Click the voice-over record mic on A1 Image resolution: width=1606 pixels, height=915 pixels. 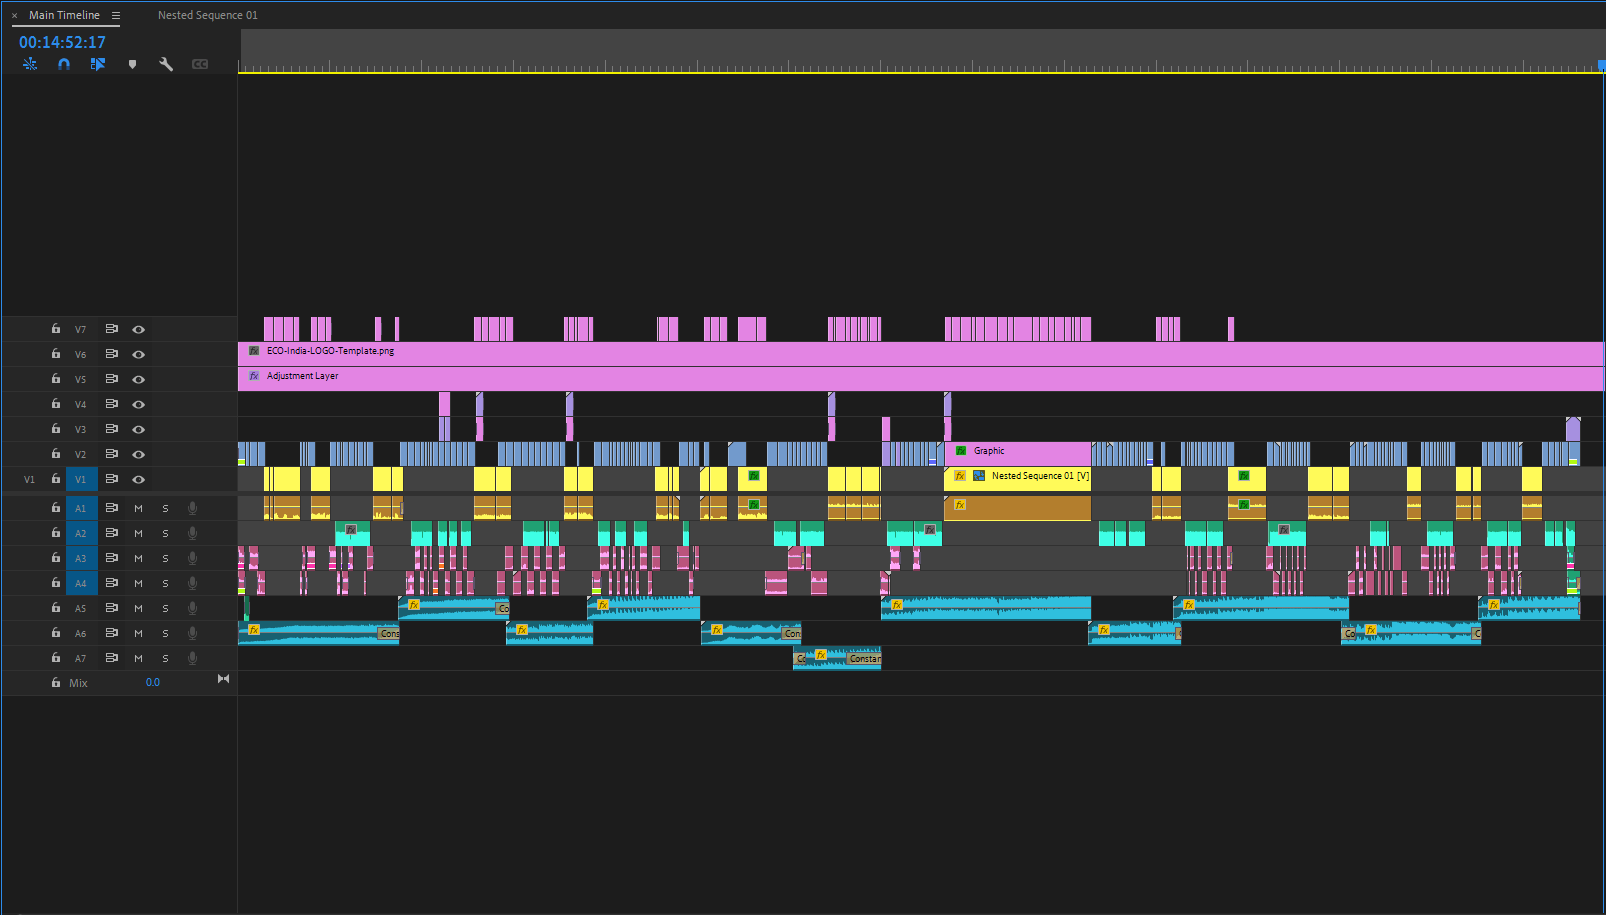tap(191, 507)
